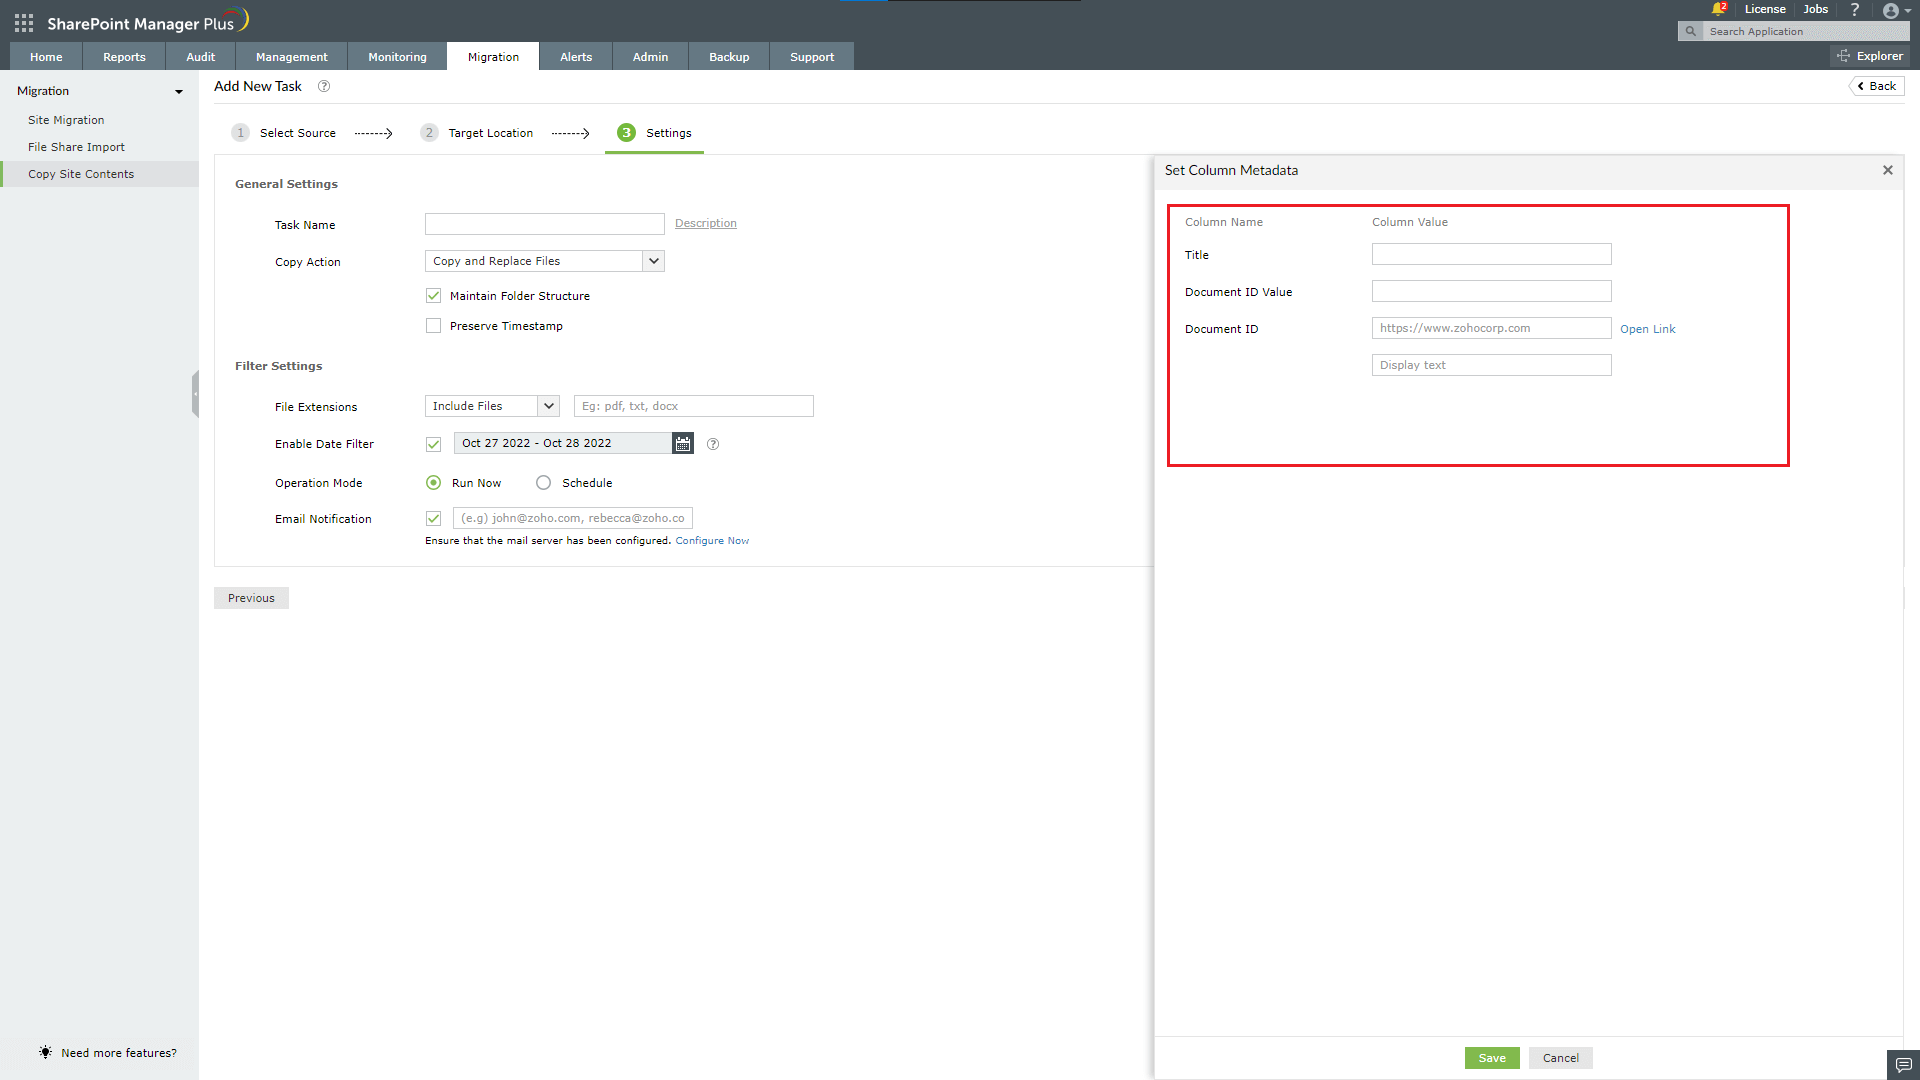Screen dimensions: 1920x1080
Task: Open the Reports tab
Action: pyautogui.click(x=123, y=56)
